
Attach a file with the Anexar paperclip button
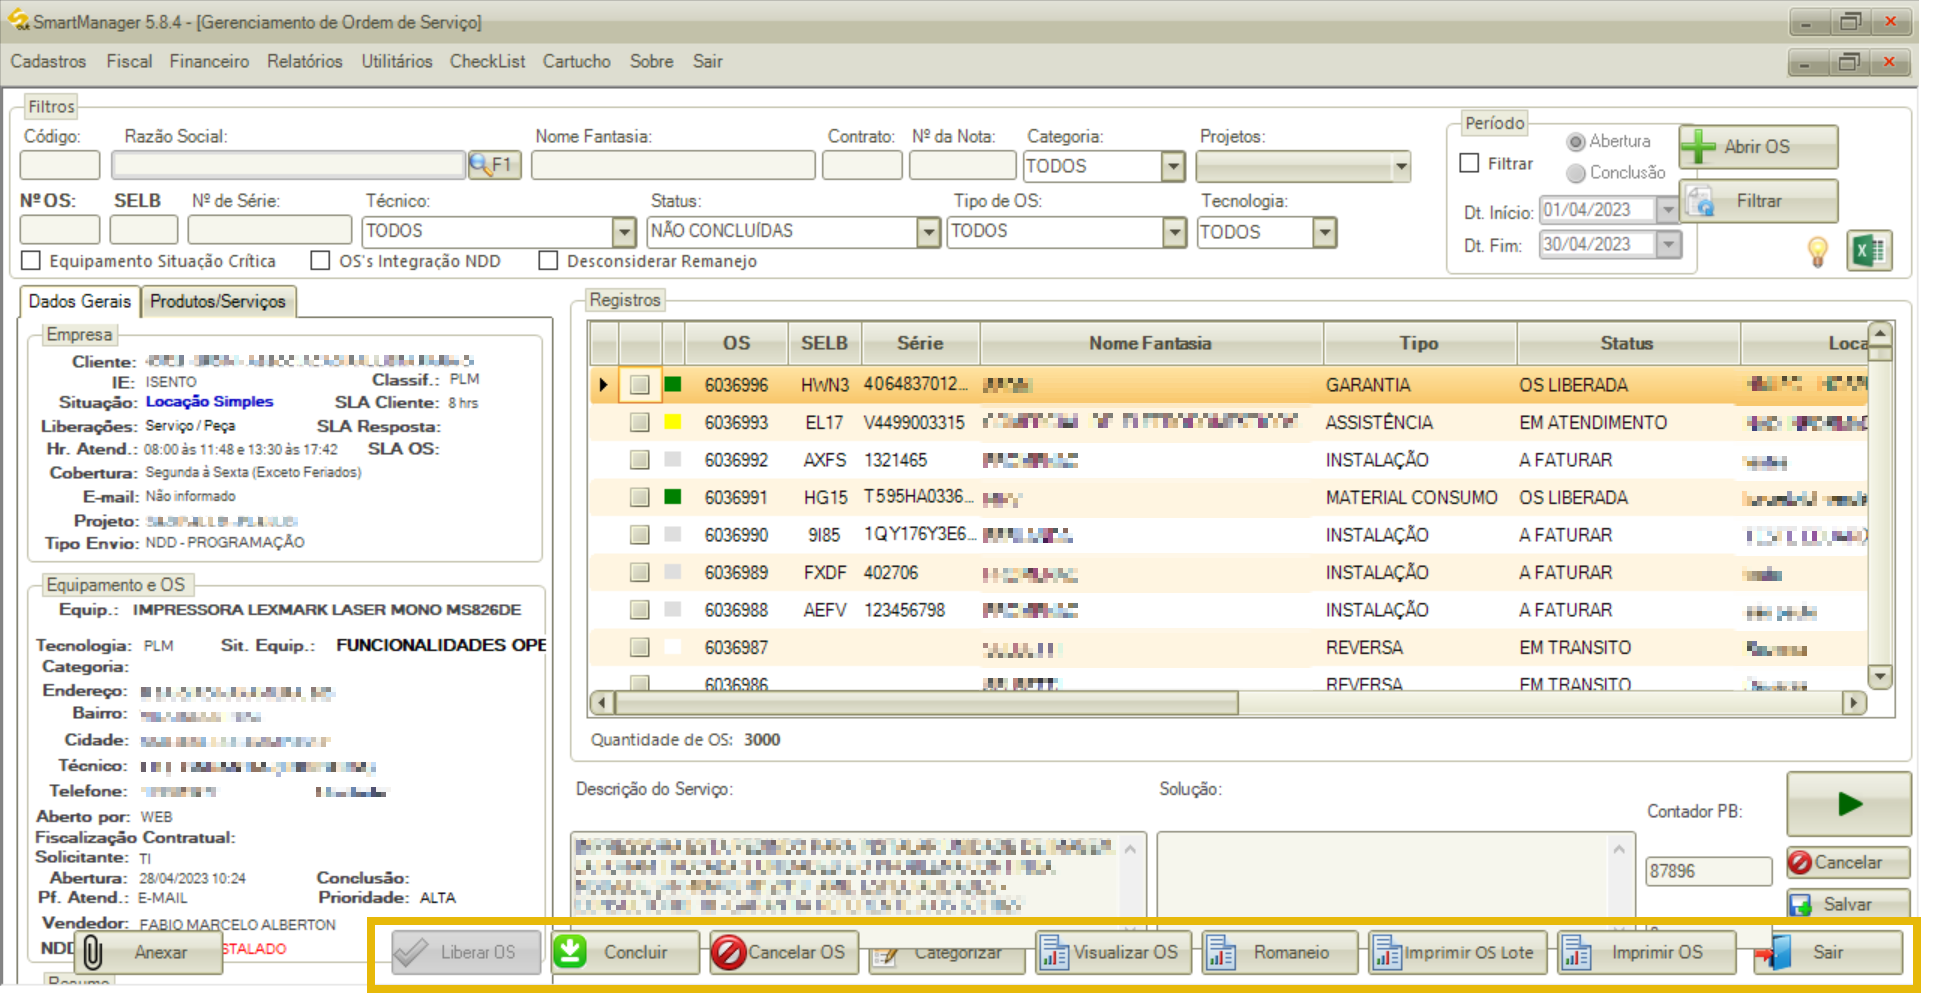pyautogui.click(x=148, y=952)
